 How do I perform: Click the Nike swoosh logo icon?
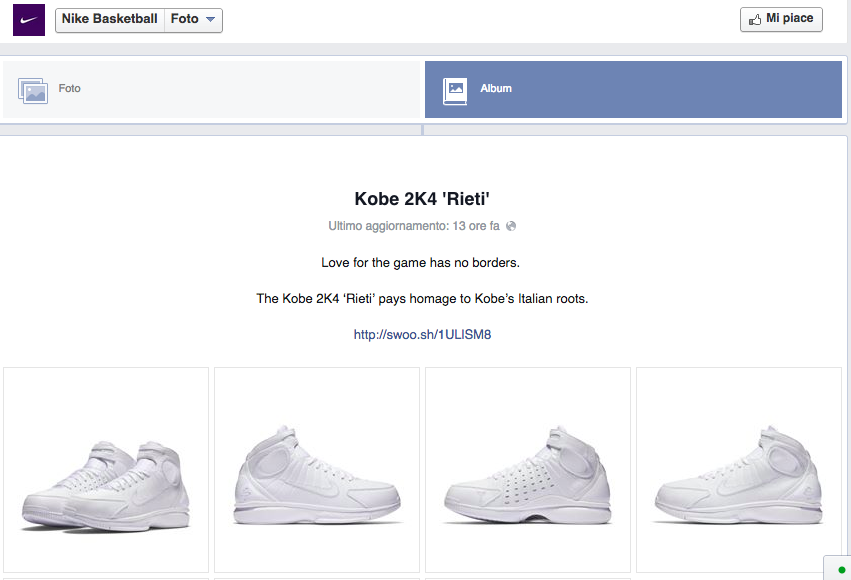point(28,20)
